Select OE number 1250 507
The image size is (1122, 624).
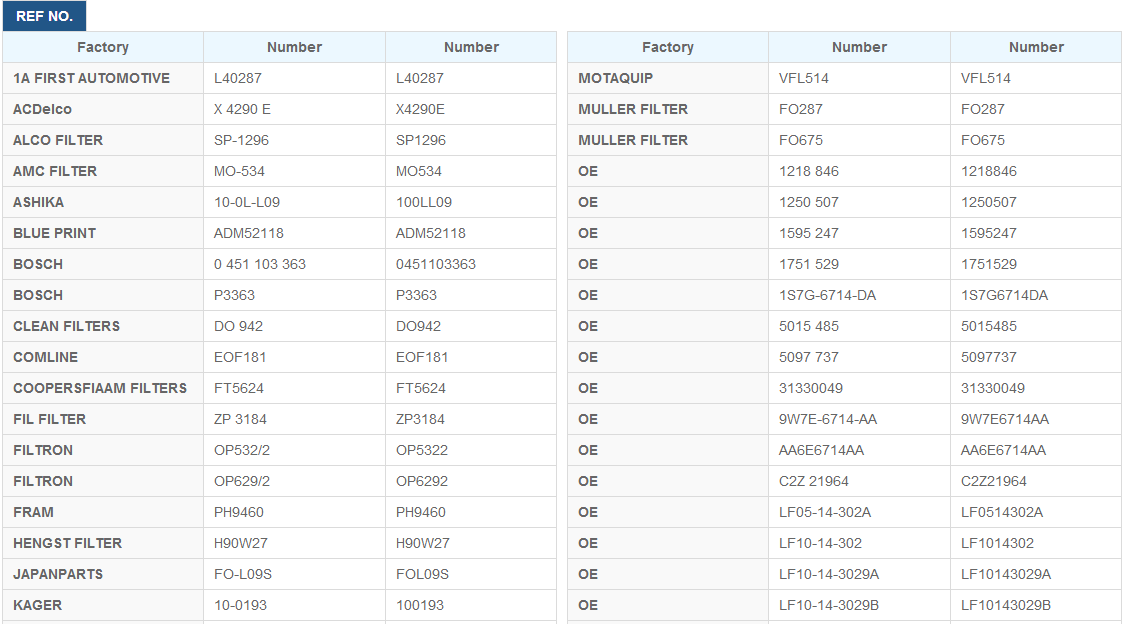point(809,202)
